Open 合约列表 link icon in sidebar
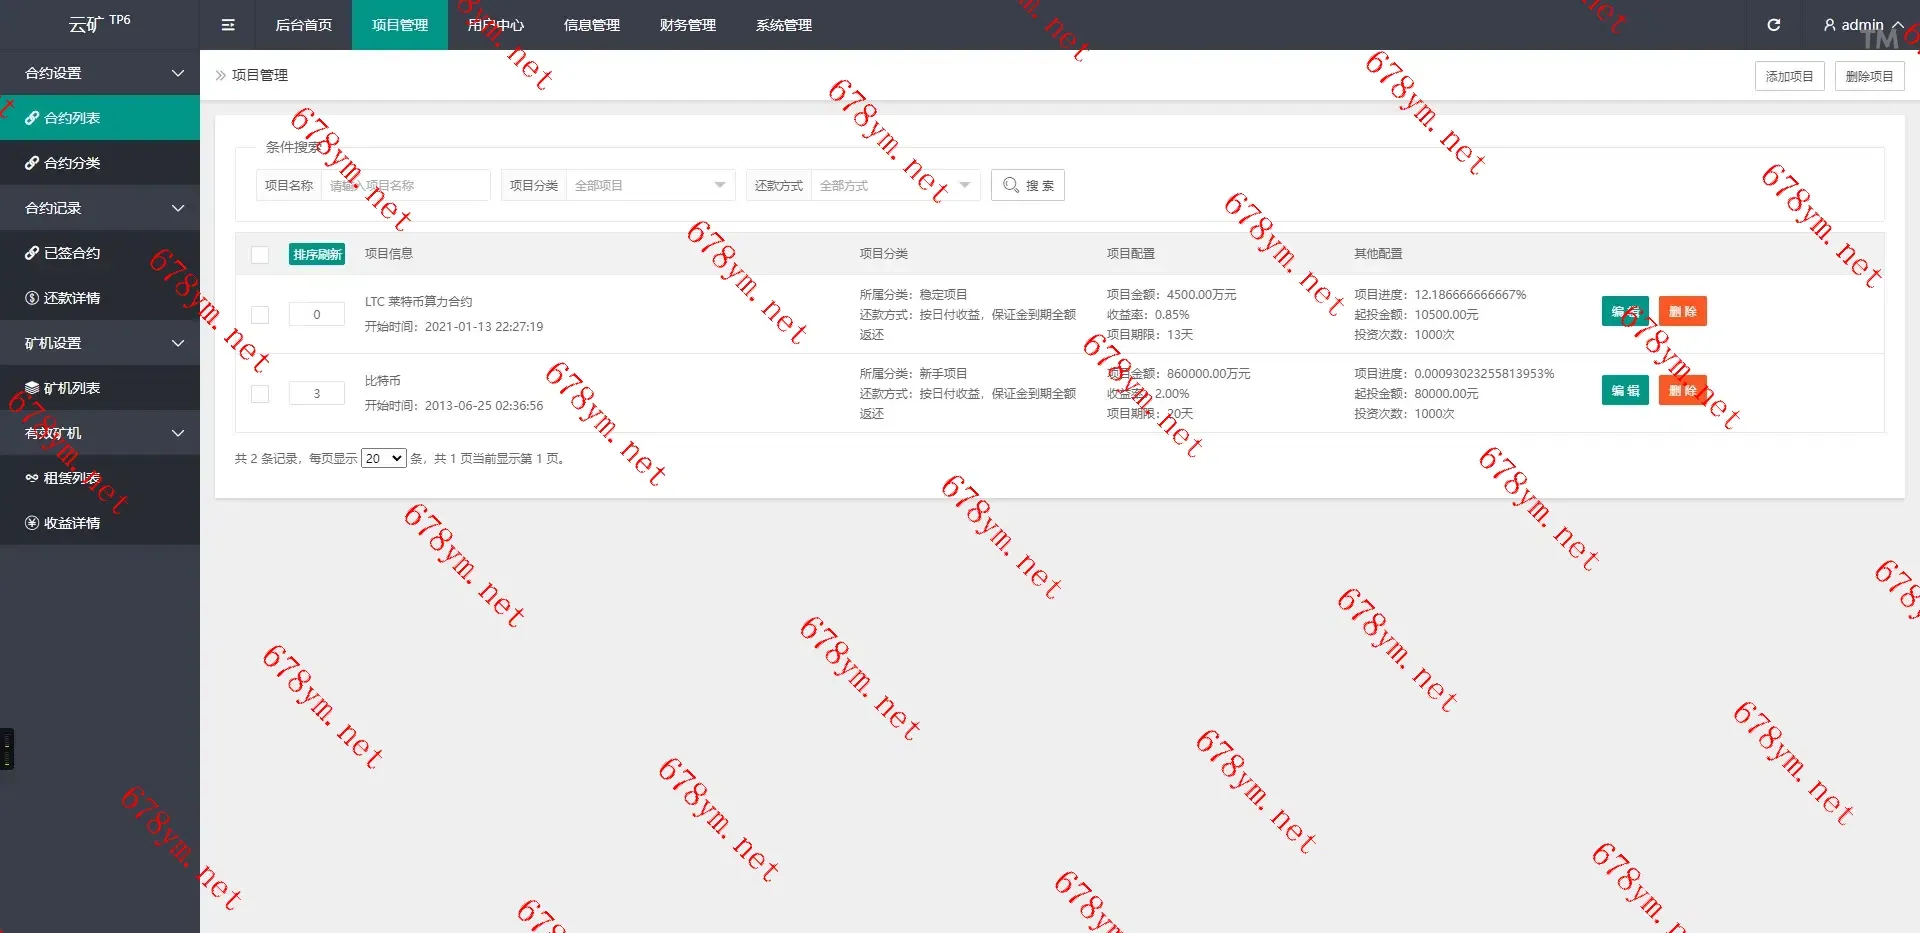The width and height of the screenshot is (1920, 933). coord(32,118)
